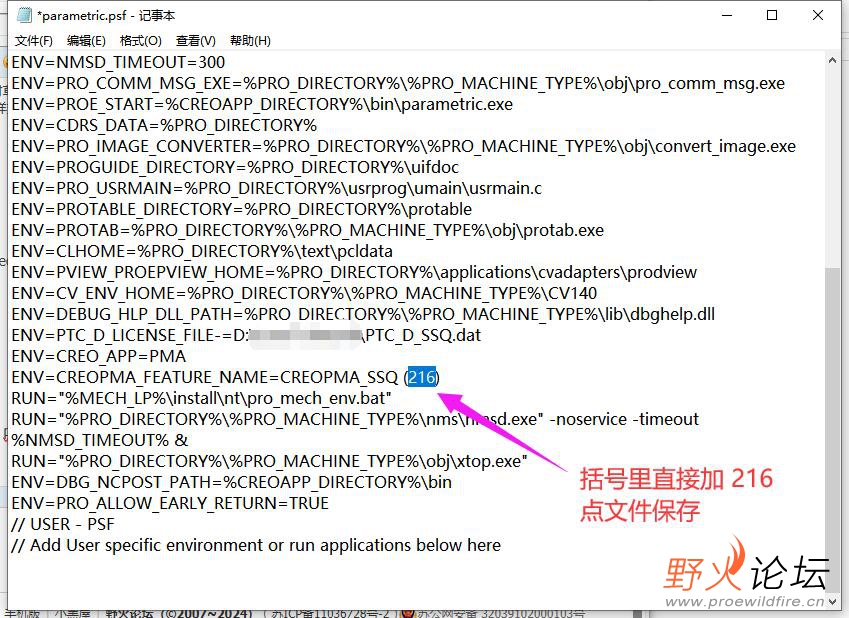Open the 文件(F) menu

tap(34, 41)
